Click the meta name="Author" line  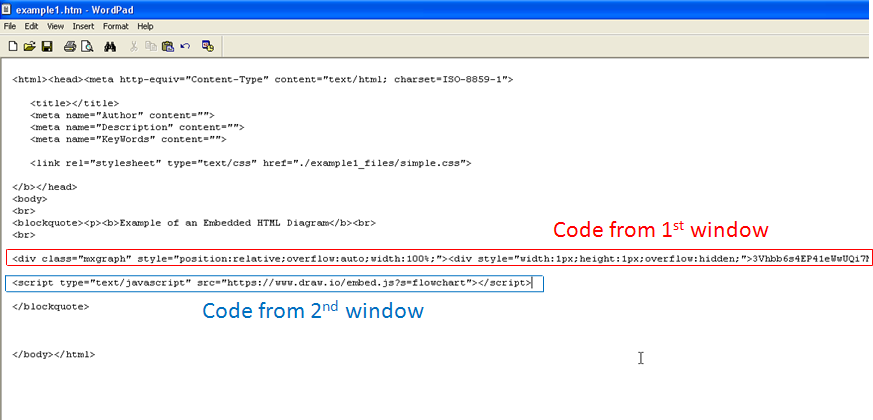point(122,115)
